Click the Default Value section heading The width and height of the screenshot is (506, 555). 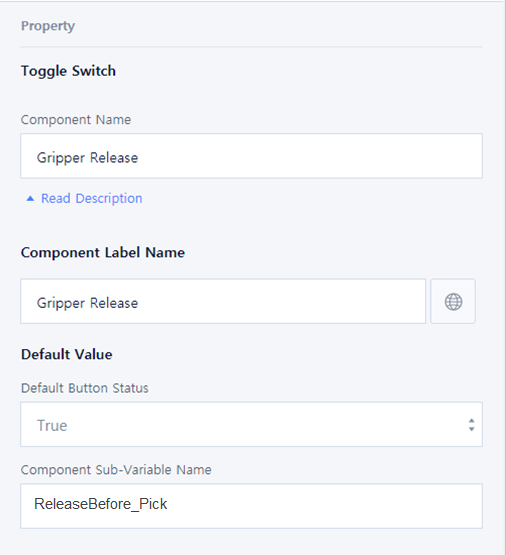point(67,354)
